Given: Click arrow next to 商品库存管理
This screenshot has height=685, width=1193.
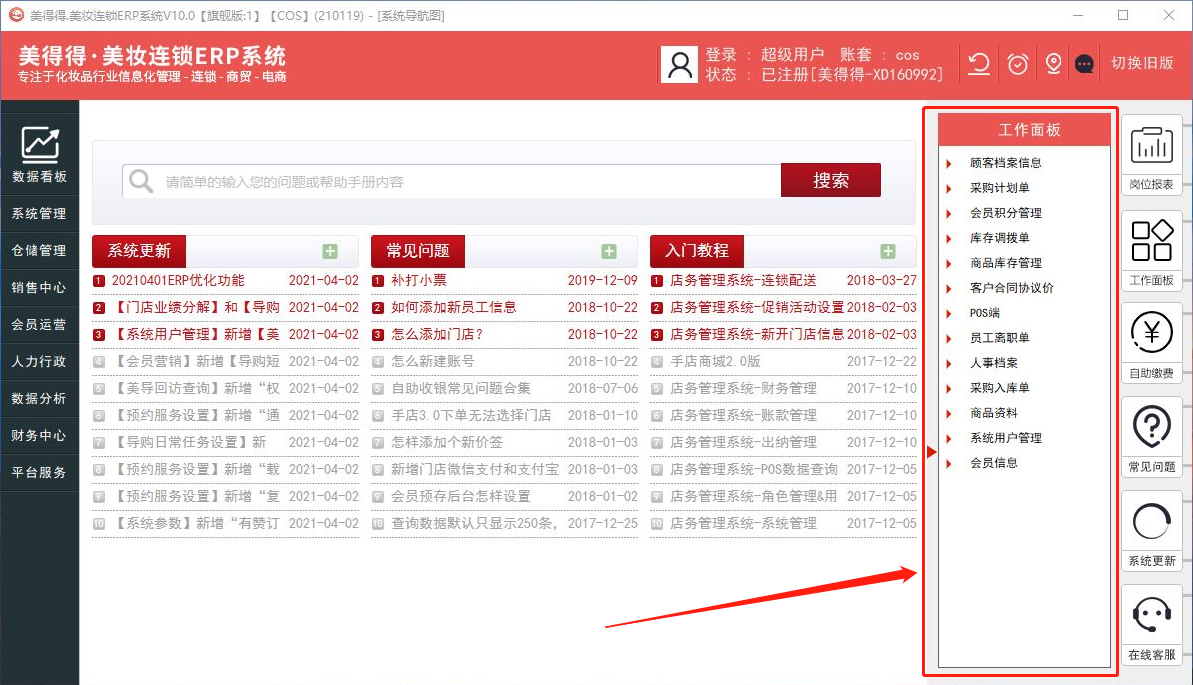Looking at the screenshot, I should pos(949,264).
